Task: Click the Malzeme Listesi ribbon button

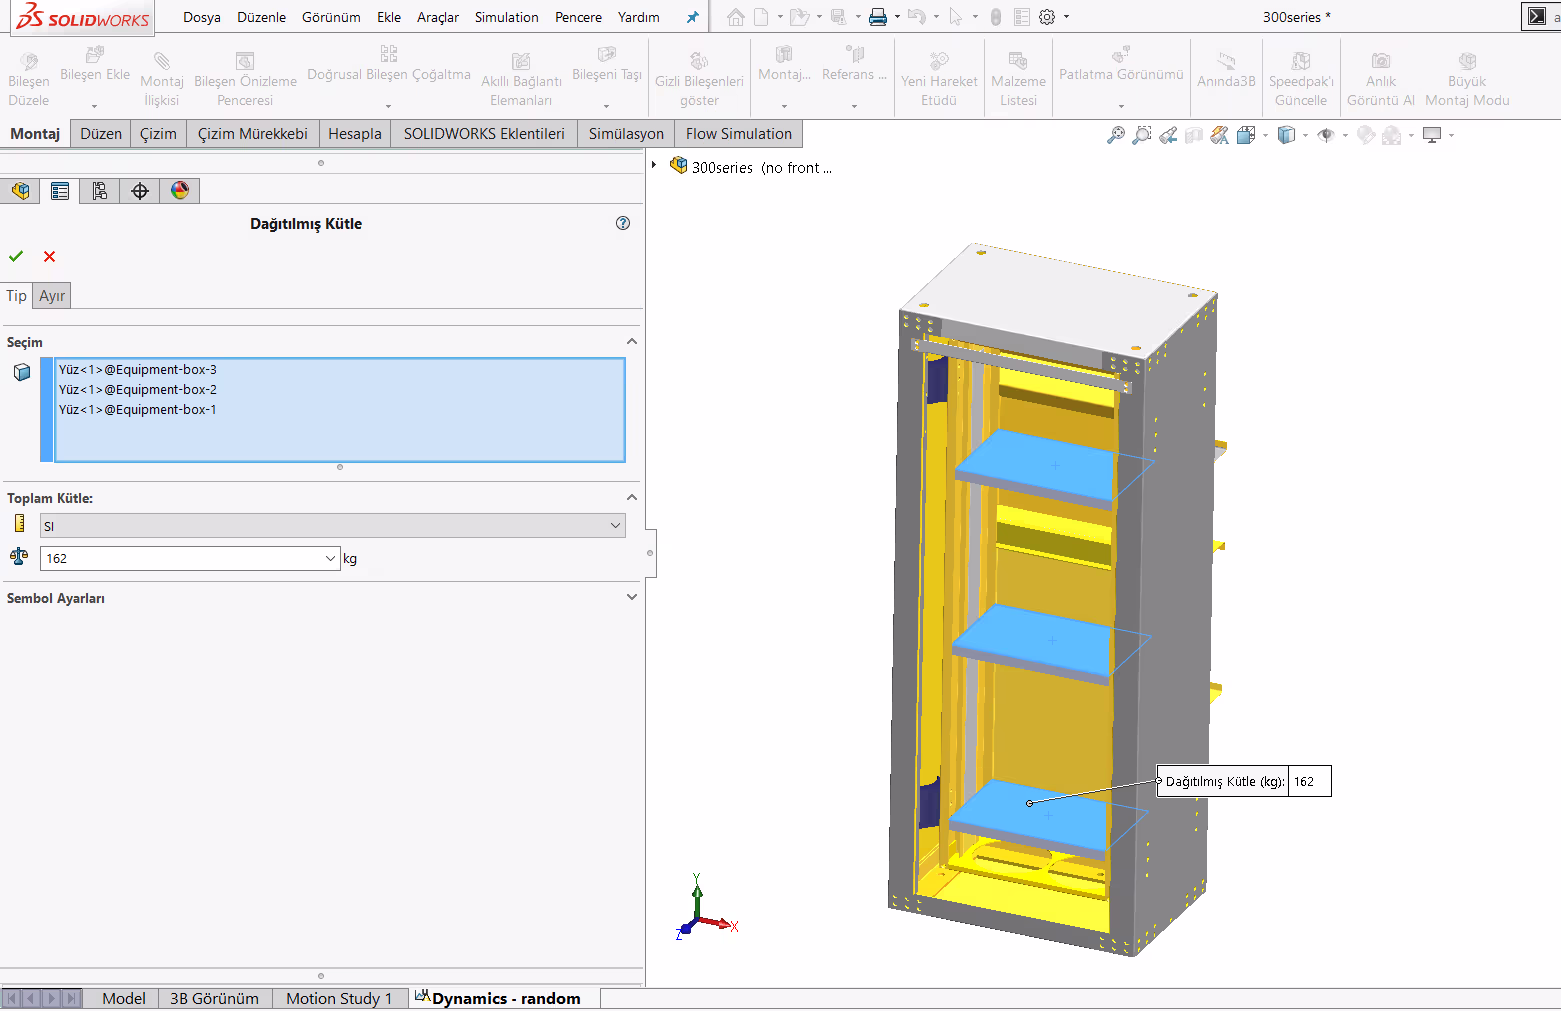Action: pos(1018,78)
